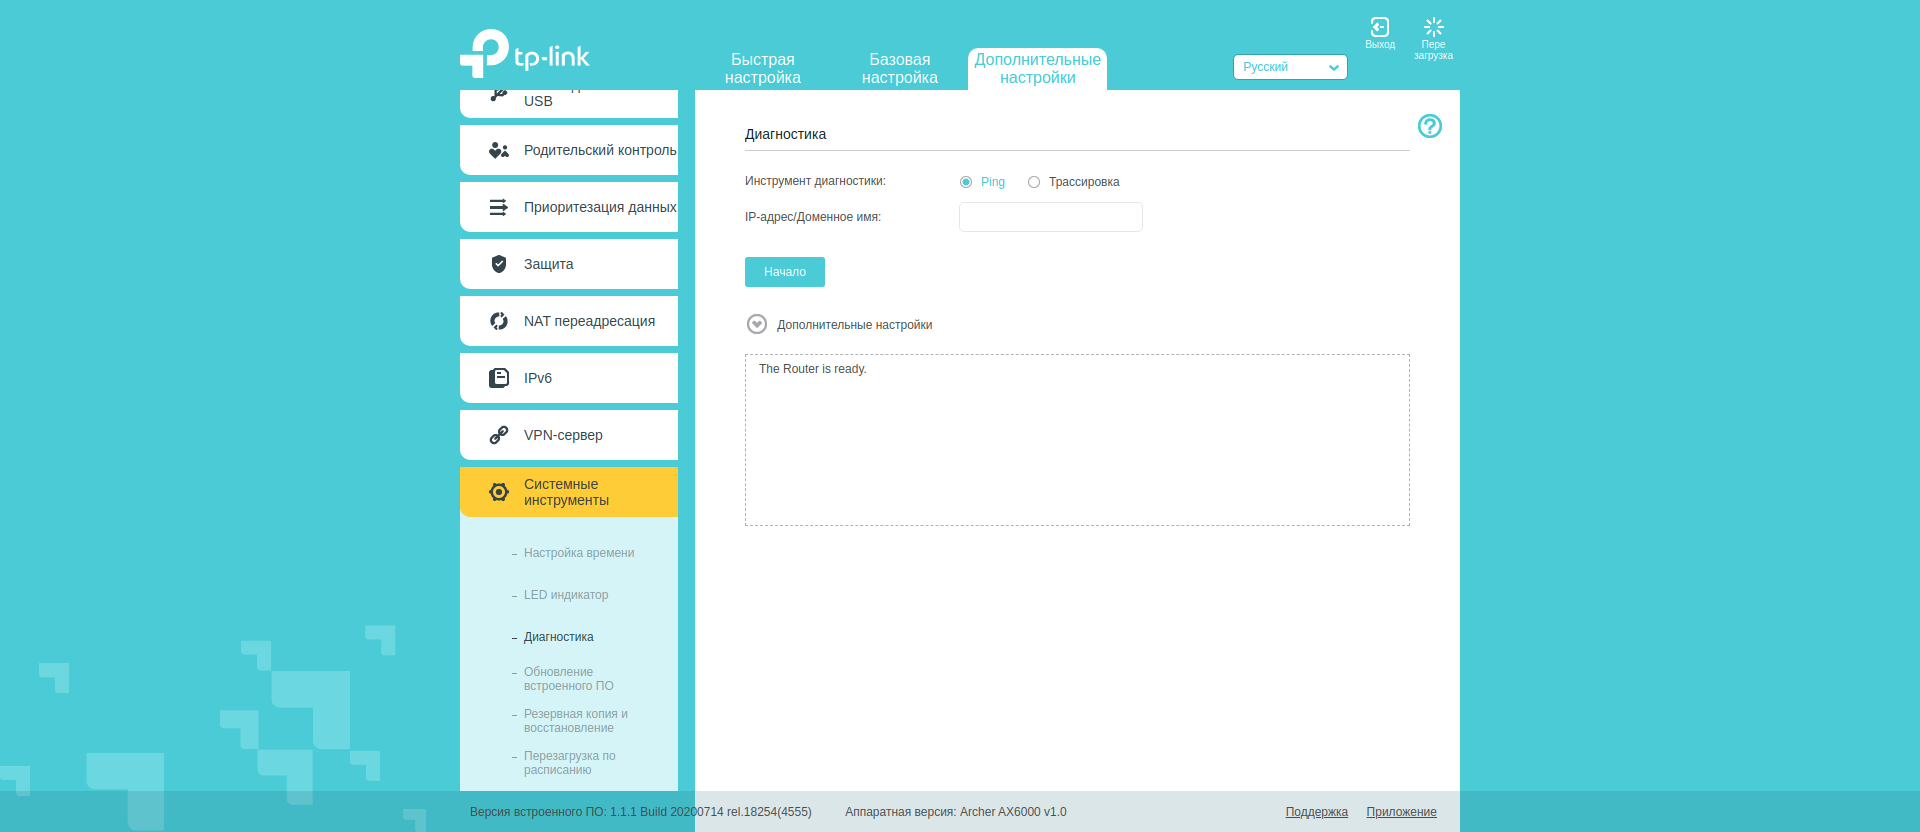Open Приоритезация данных menu section
Image resolution: width=1920 pixels, height=832 pixels.
point(599,207)
